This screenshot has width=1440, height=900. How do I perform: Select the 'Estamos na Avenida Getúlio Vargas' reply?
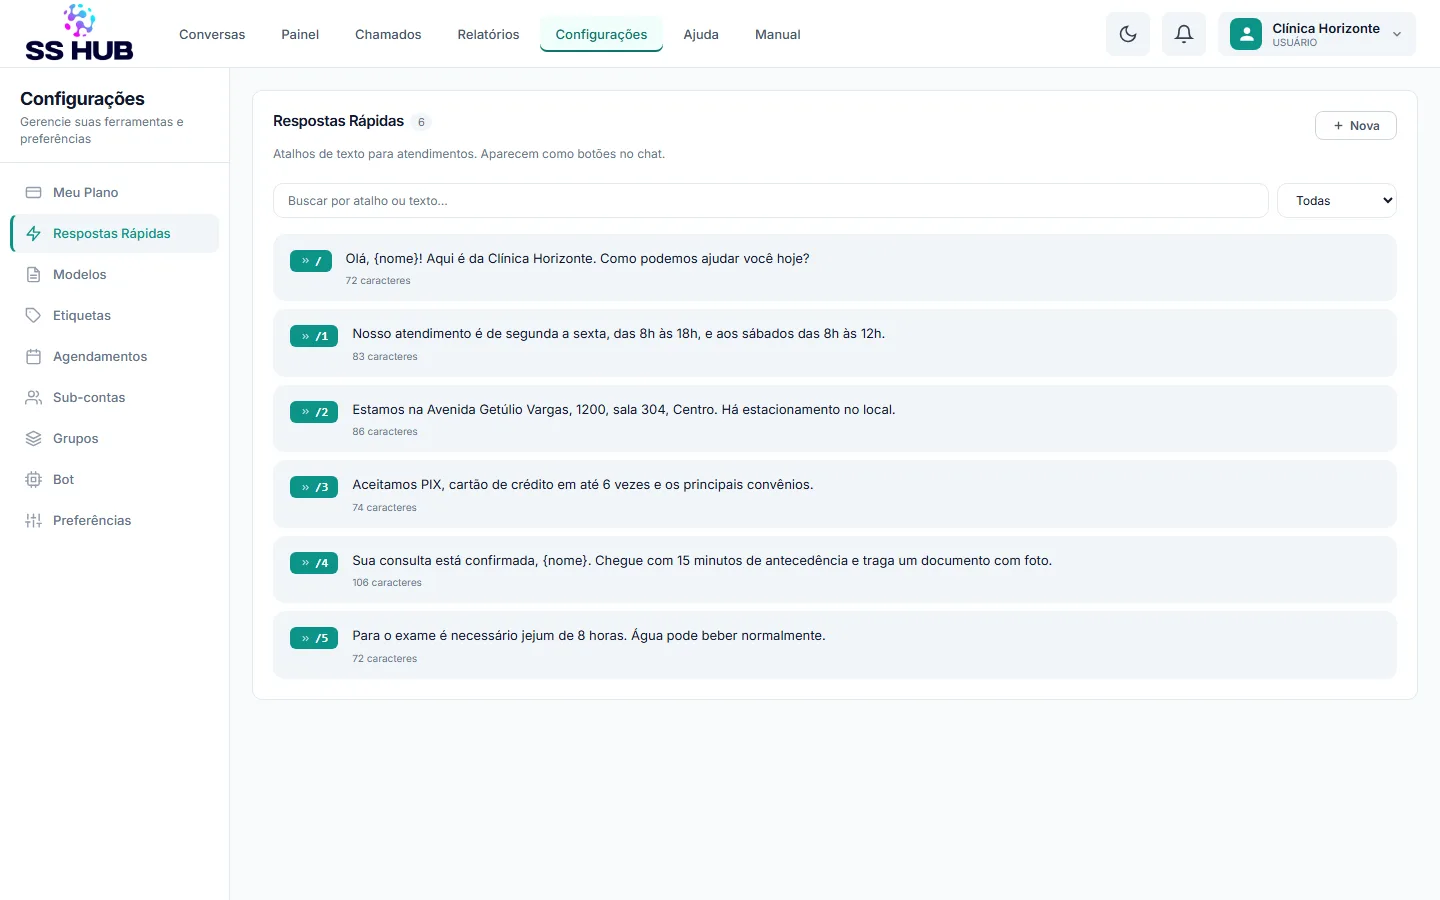point(623,409)
